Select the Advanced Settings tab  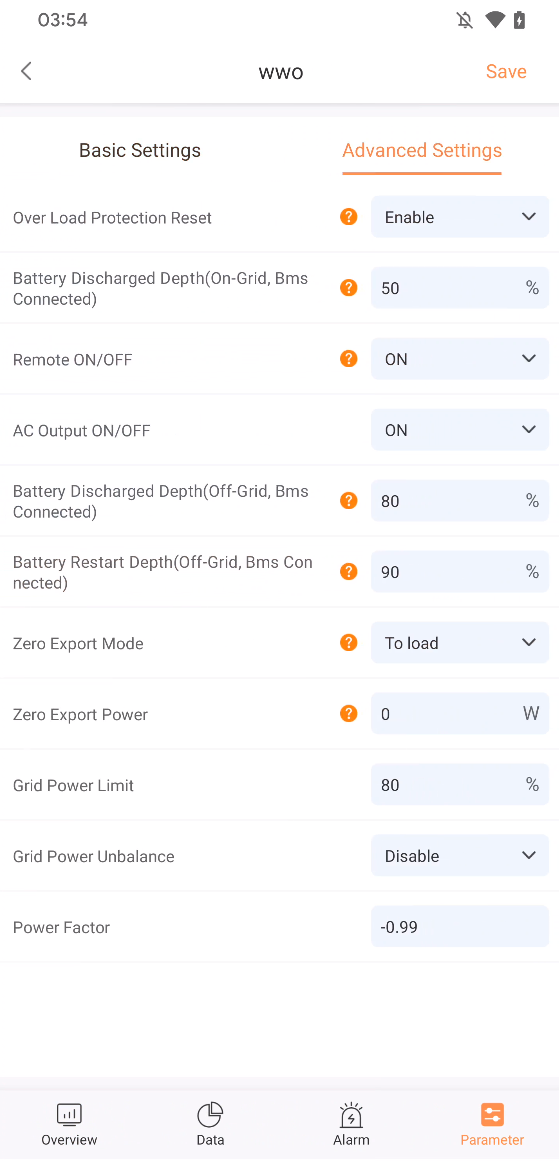(422, 150)
